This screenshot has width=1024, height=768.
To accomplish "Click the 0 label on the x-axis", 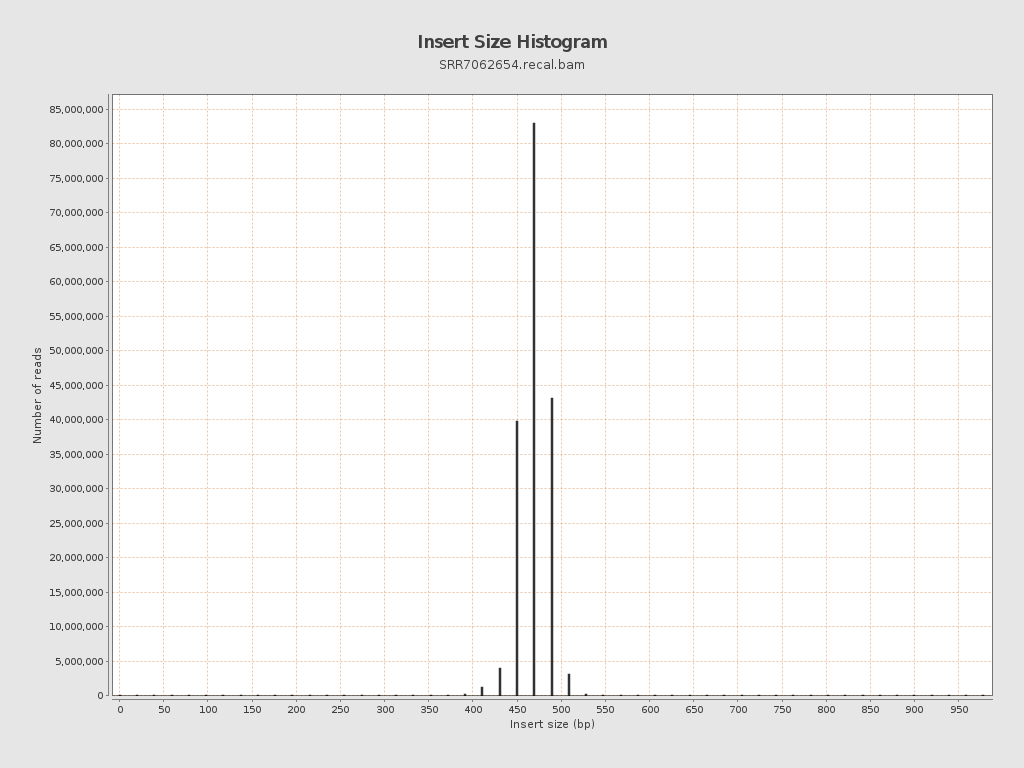I will tap(120, 709).
